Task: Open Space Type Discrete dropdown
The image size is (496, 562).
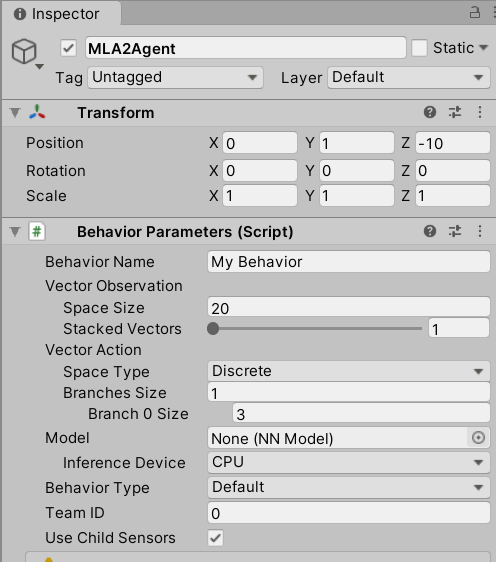Action: click(x=349, y=371)
